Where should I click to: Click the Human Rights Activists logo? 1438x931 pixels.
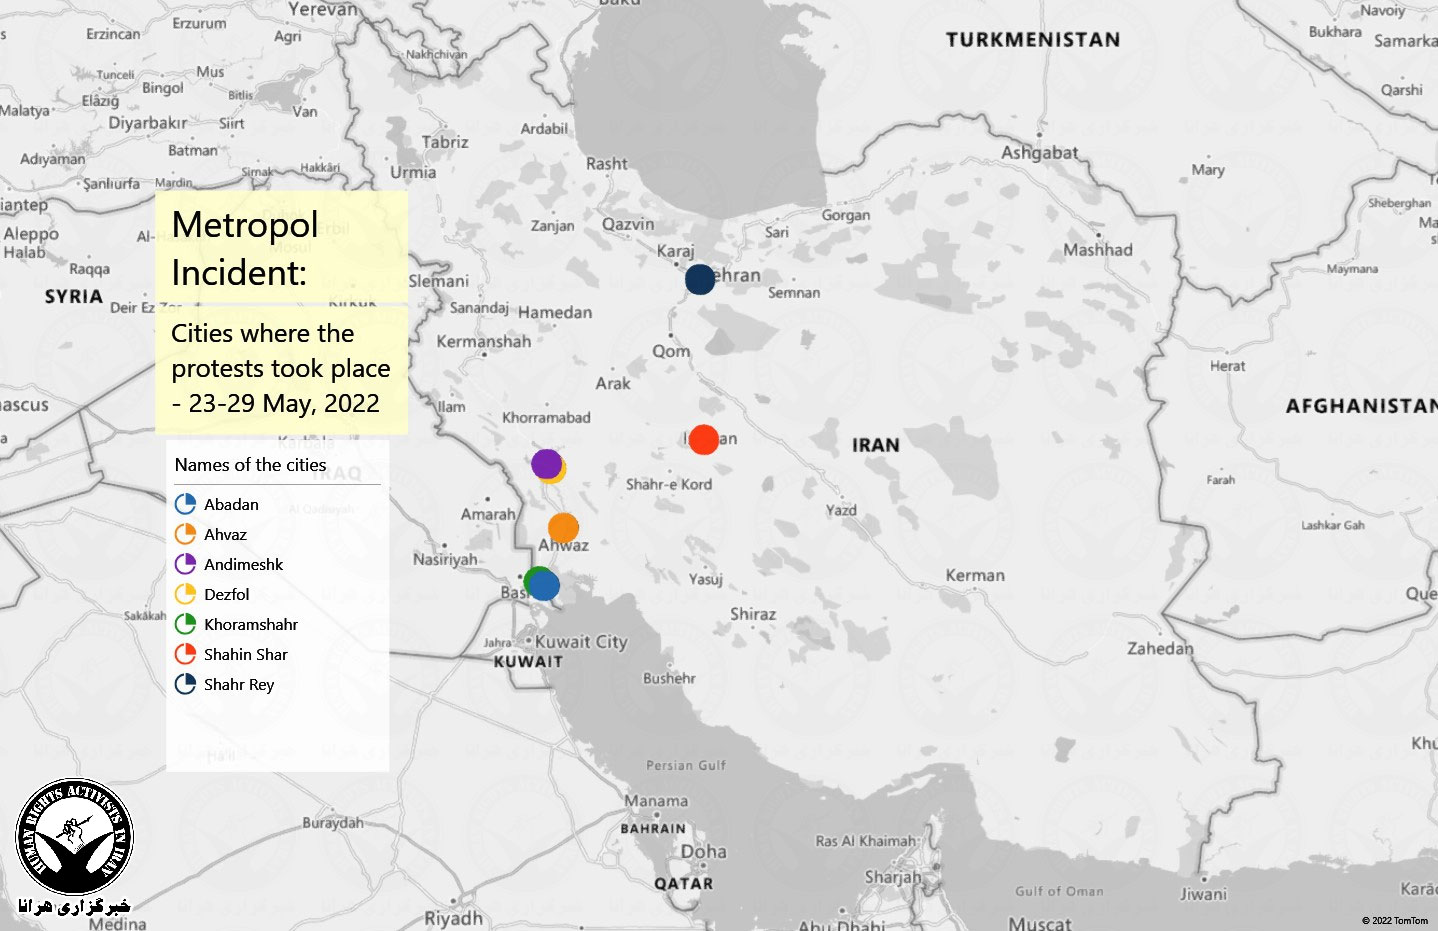point(74,838)
